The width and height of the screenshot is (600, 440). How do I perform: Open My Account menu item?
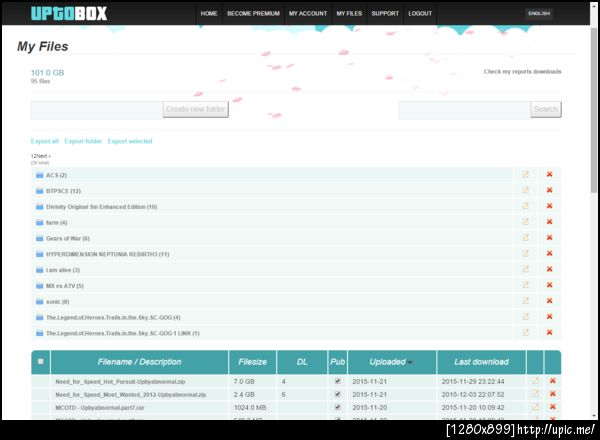point(308,13)
